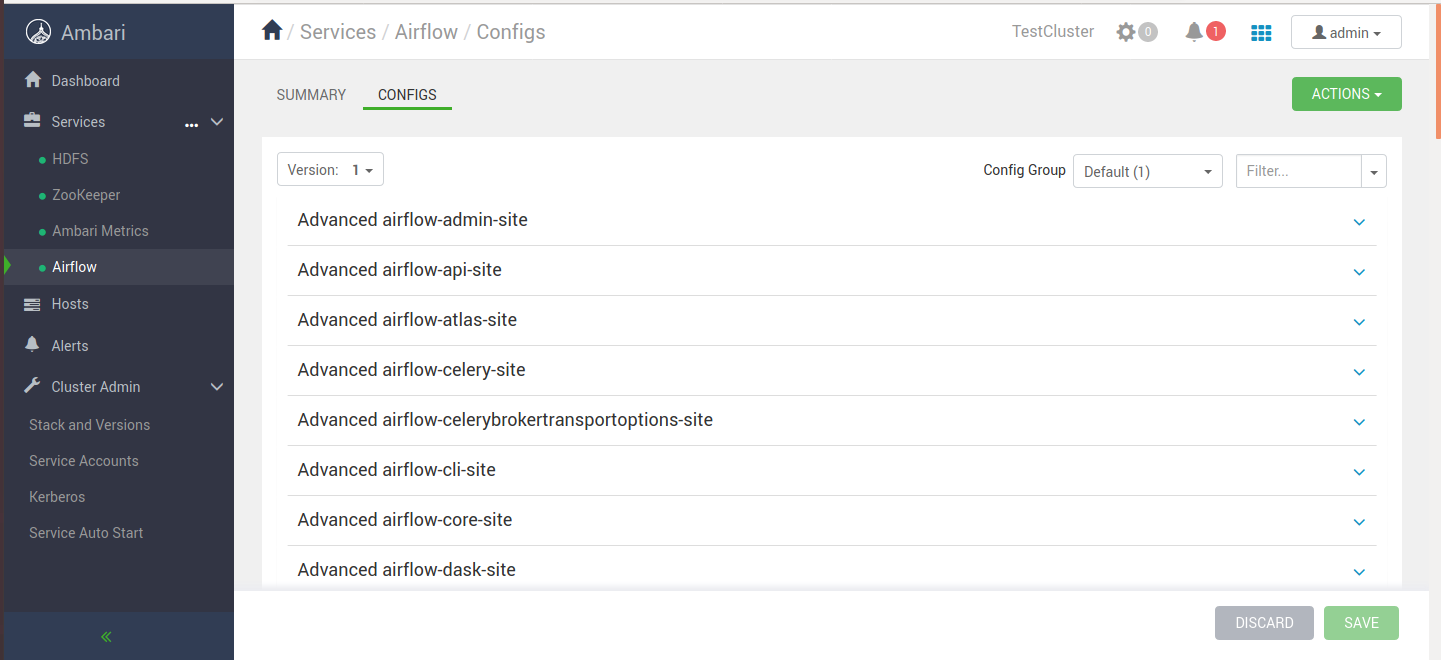Open the filter options caret
This screenshot has height=660, width=1441.
pos(1374,172)
